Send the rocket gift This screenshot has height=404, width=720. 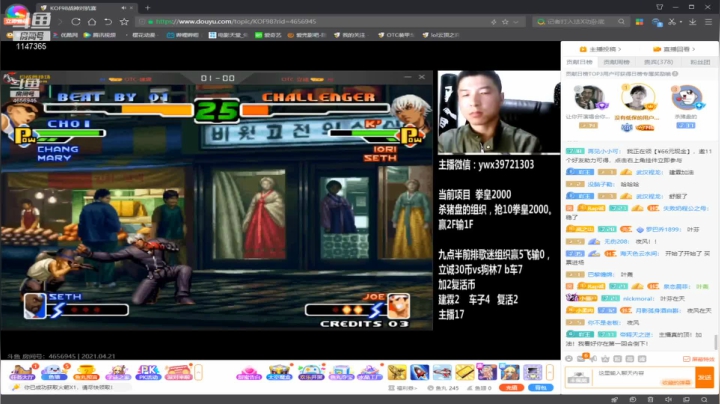(x=419, y=372)
